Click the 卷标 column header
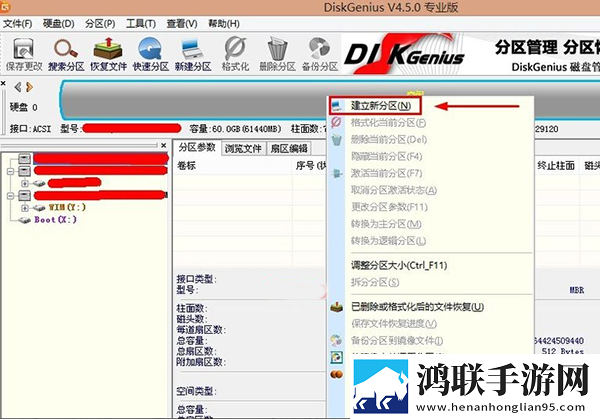 [187, 166]
